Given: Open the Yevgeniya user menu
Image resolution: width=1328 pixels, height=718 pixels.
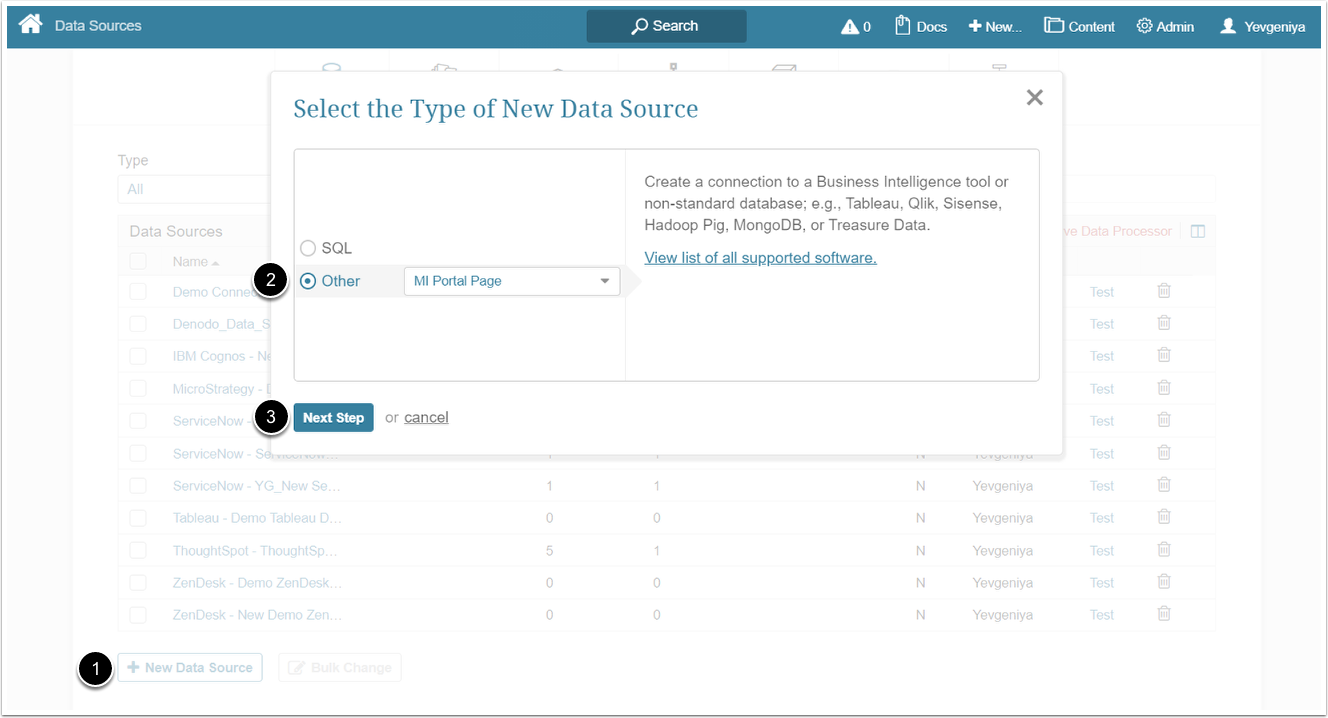Looking at the screenshot, I should pos(1262,27).
